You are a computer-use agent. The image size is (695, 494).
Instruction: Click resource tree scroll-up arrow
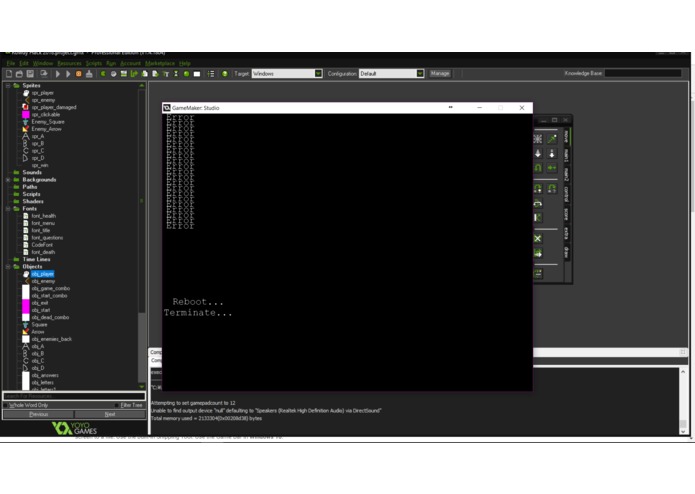tap(142, 86)
